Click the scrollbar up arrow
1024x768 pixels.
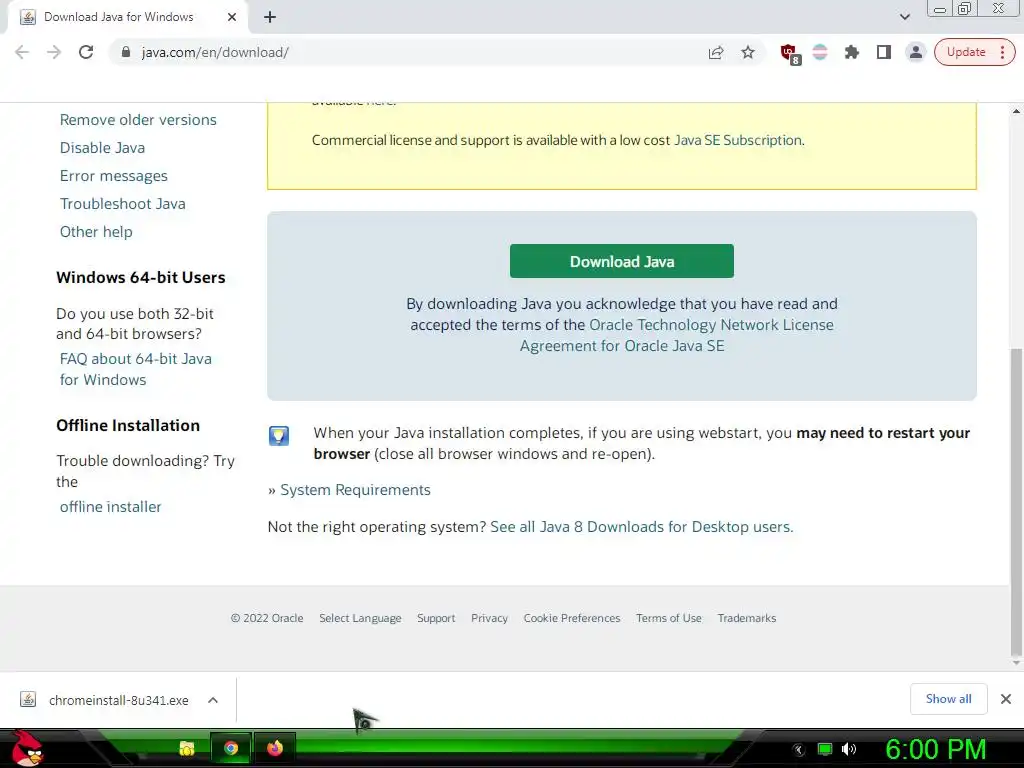1016,111
